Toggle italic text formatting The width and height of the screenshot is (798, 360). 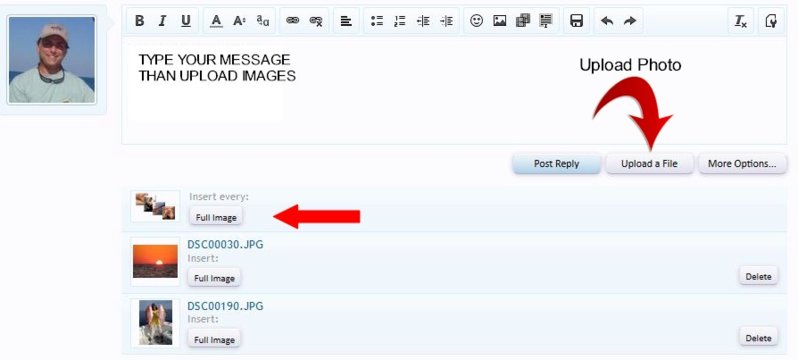[x=162, y=21]
